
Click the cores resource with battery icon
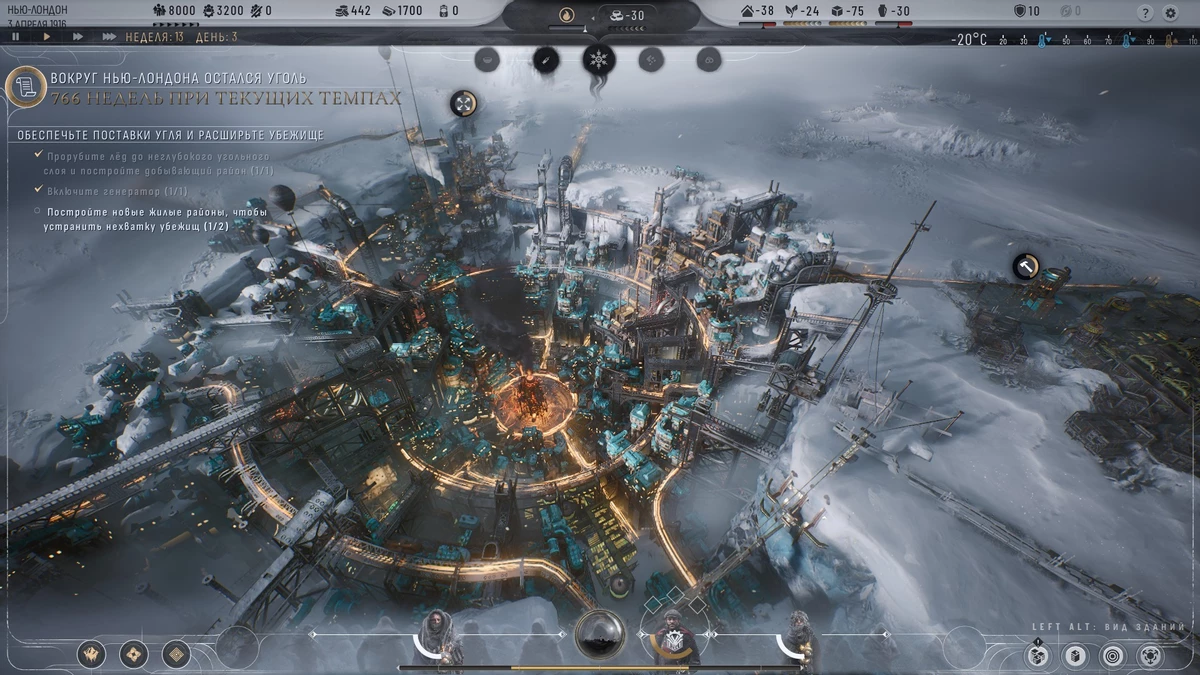point(449,11)
